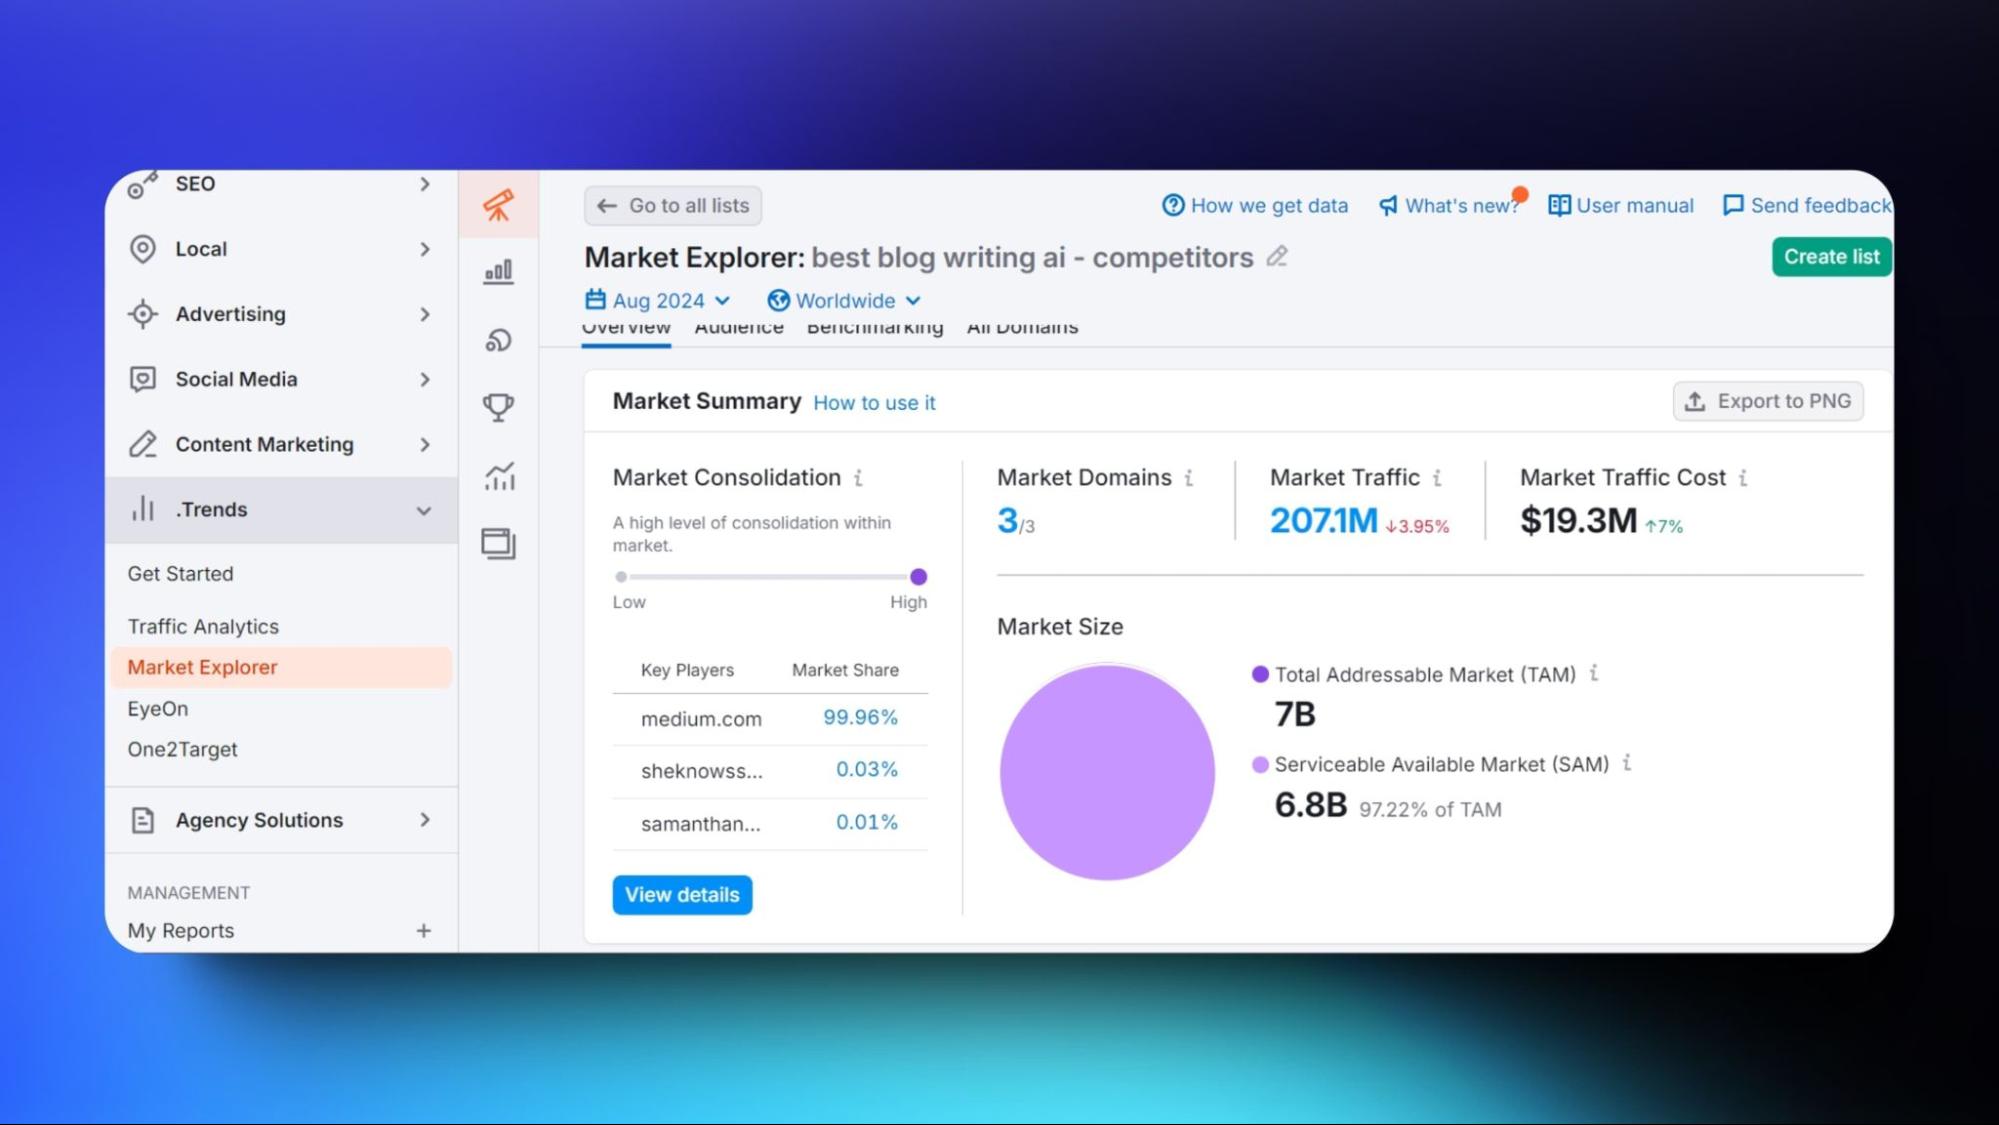Click the purple TAM legend dot

[1260, 675]
